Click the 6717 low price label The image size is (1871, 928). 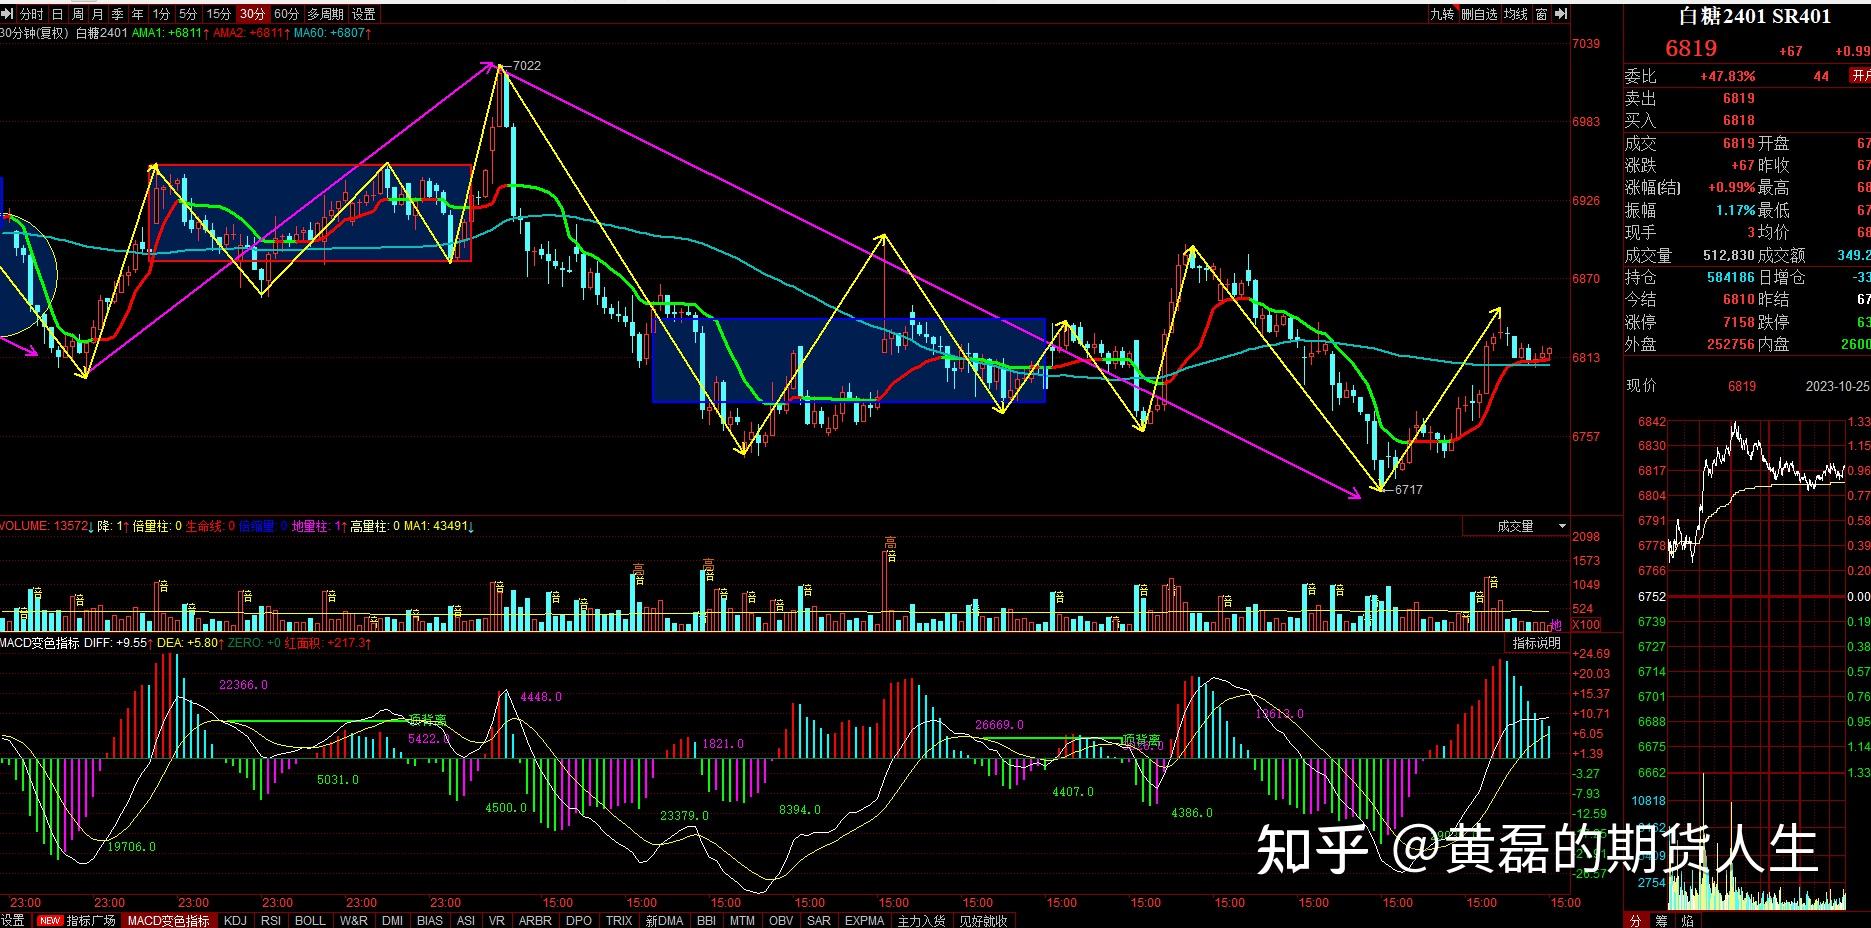point(1408,490)
